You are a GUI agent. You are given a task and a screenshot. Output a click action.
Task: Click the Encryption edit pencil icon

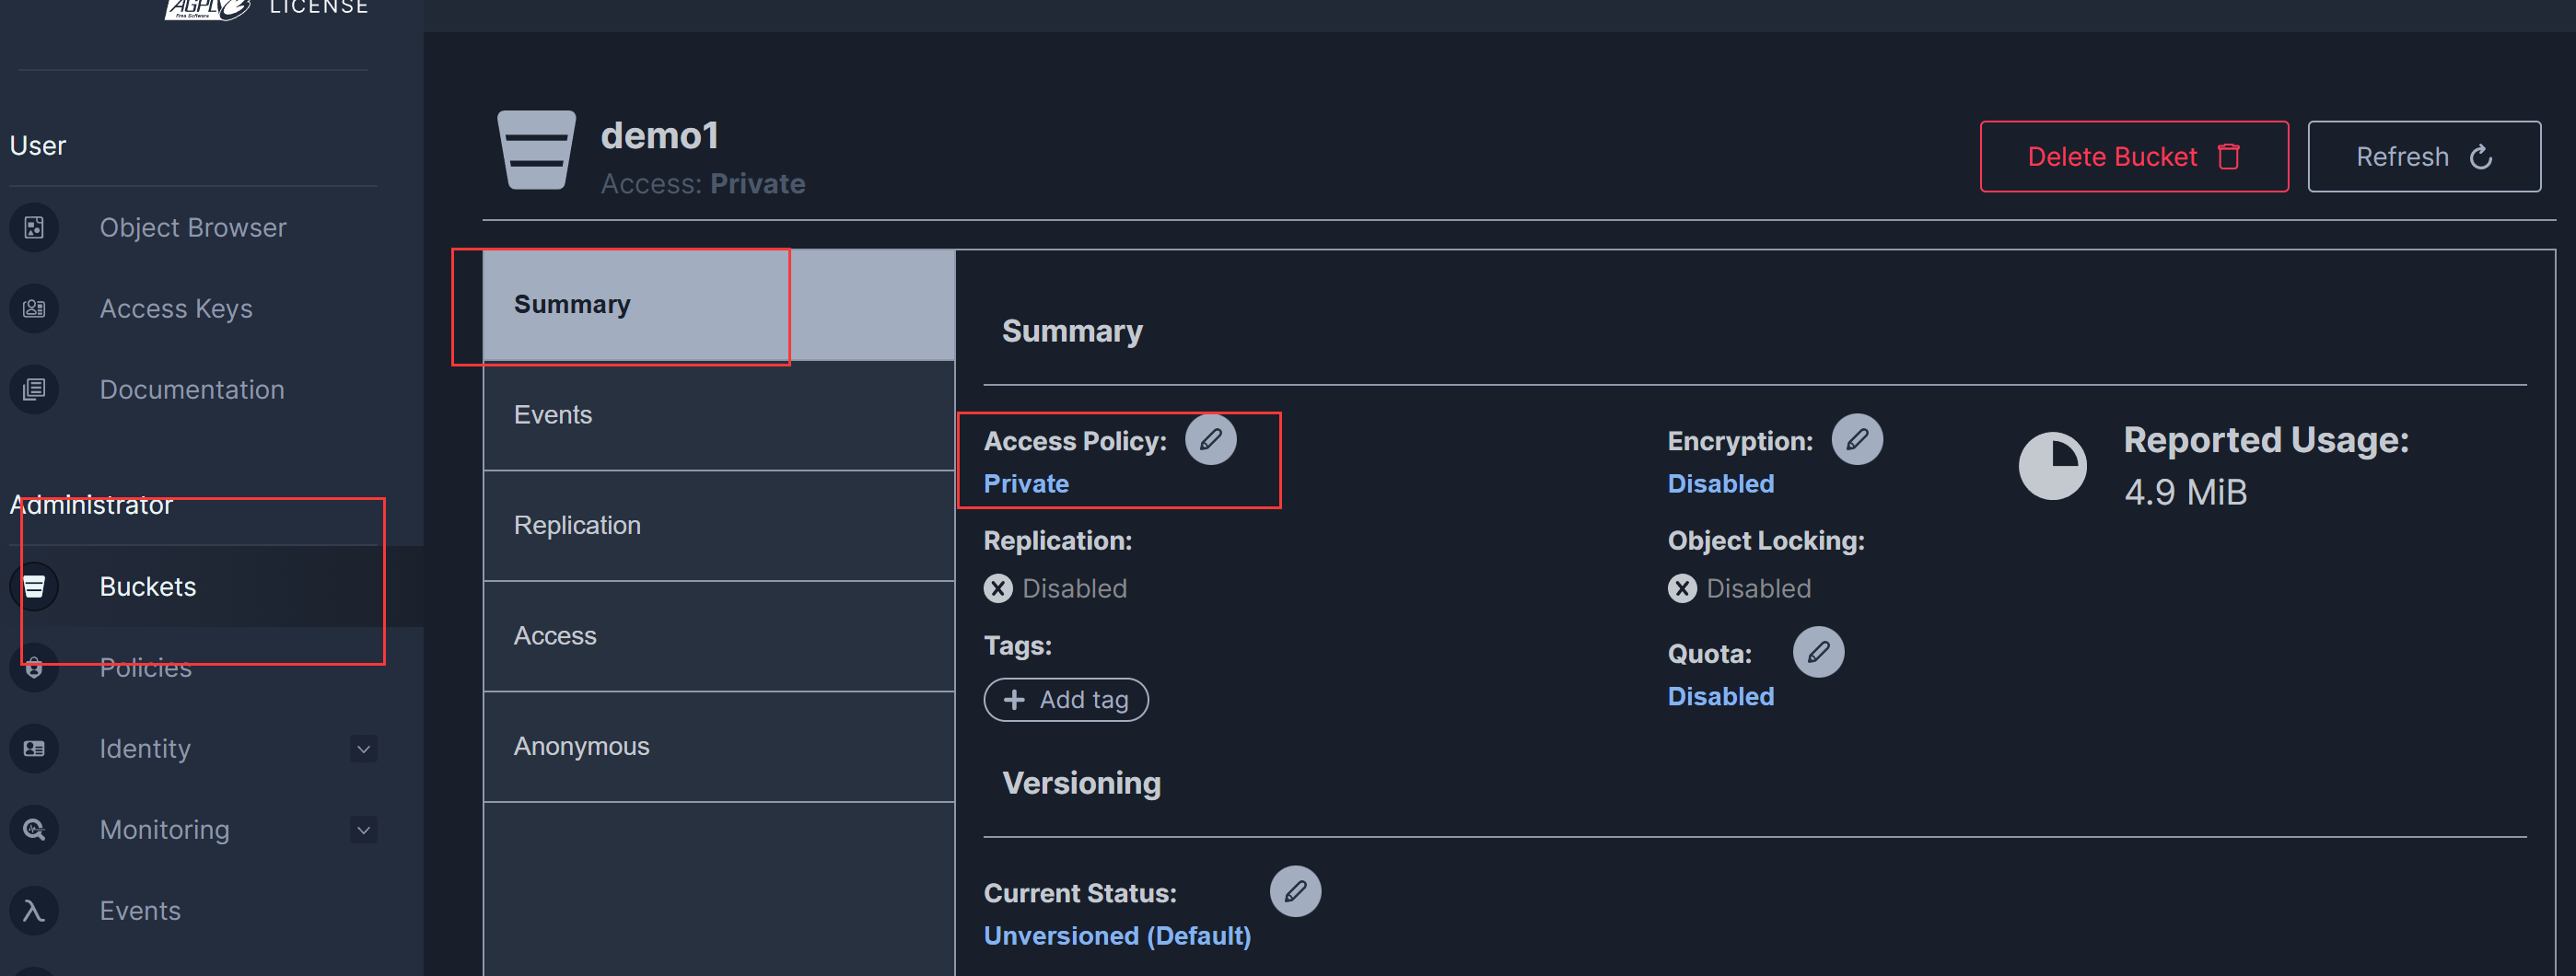pyautogui.click(x=1856, y=440)
